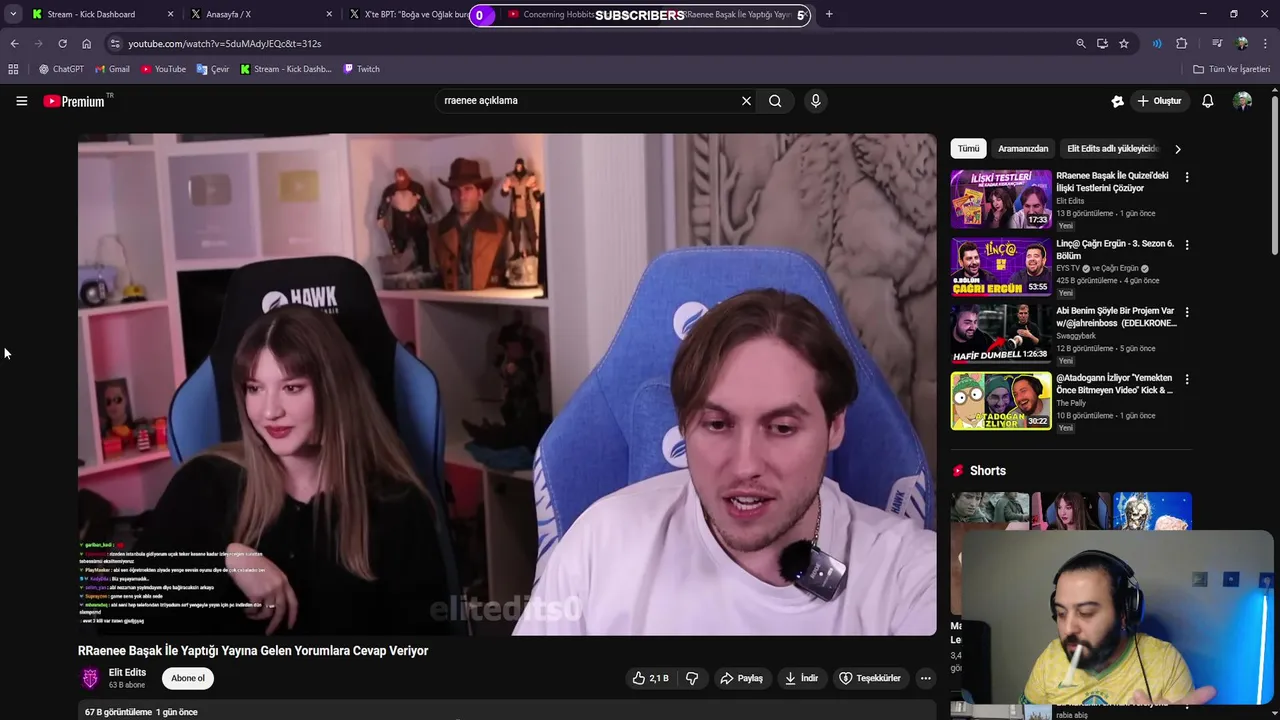Open the 'İlişki Testleri' video thumbnail
1280x720 pixels.
coord(1001,199)
